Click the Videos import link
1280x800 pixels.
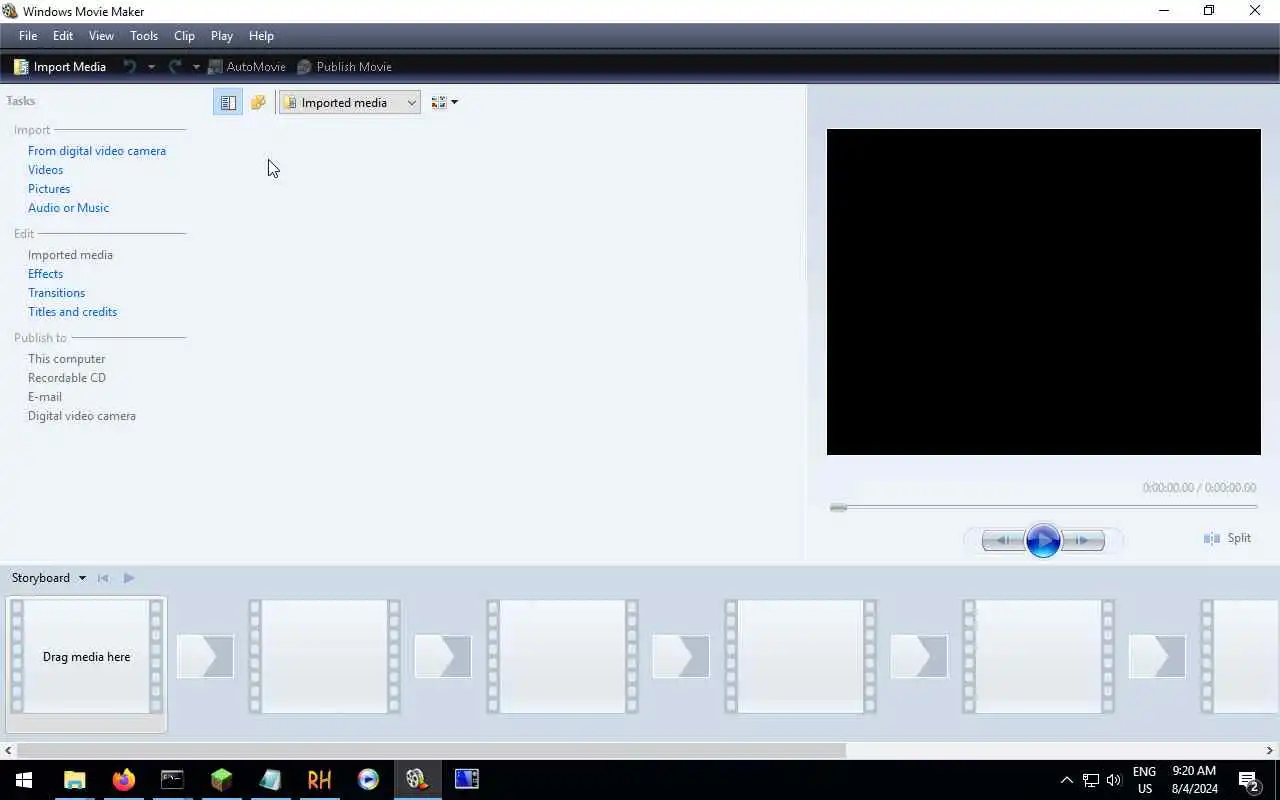click(45, 170)
